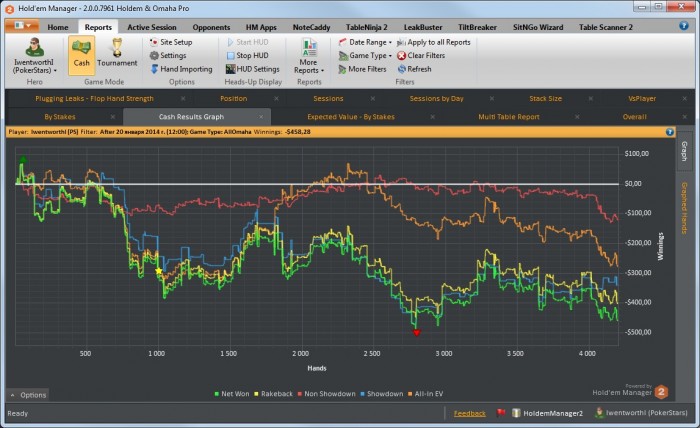Toggle Net Won line in legend

[233, 394]
